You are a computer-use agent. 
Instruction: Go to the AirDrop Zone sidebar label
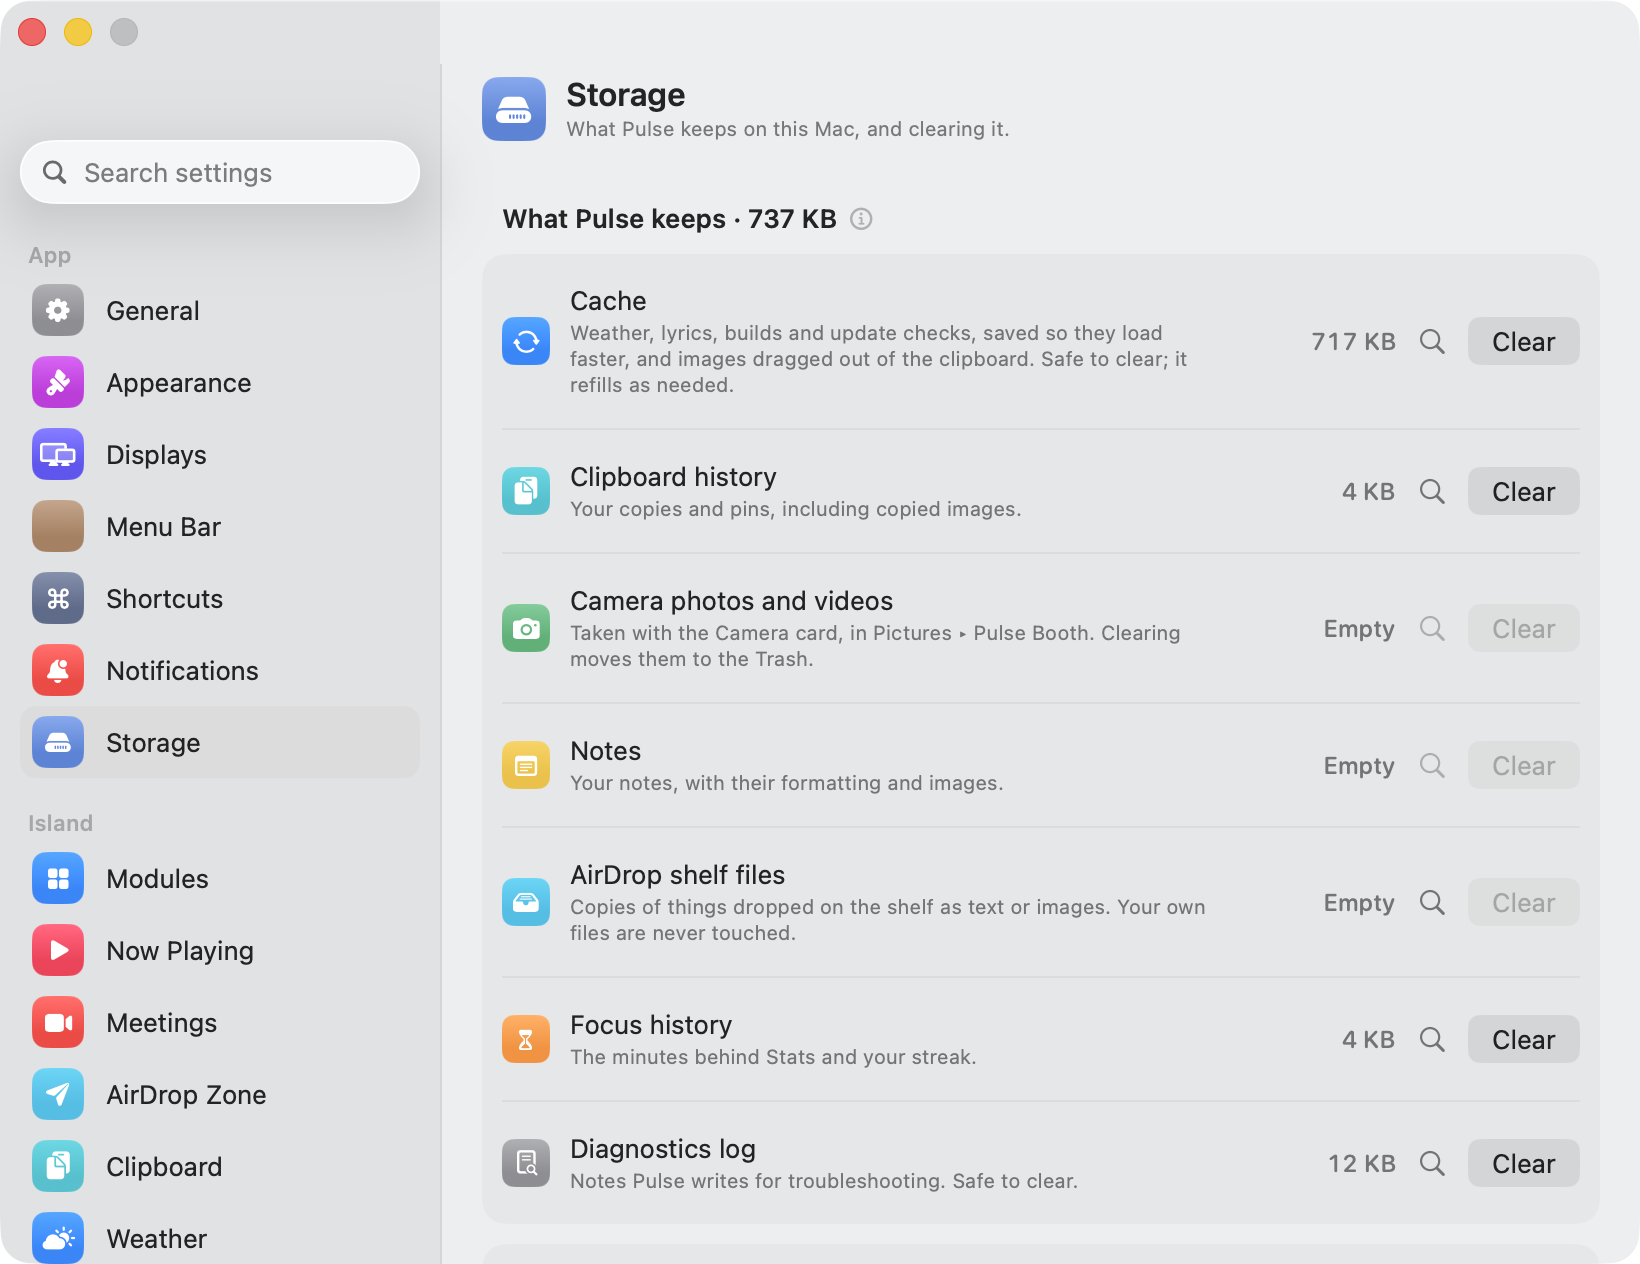(186, 1095)
